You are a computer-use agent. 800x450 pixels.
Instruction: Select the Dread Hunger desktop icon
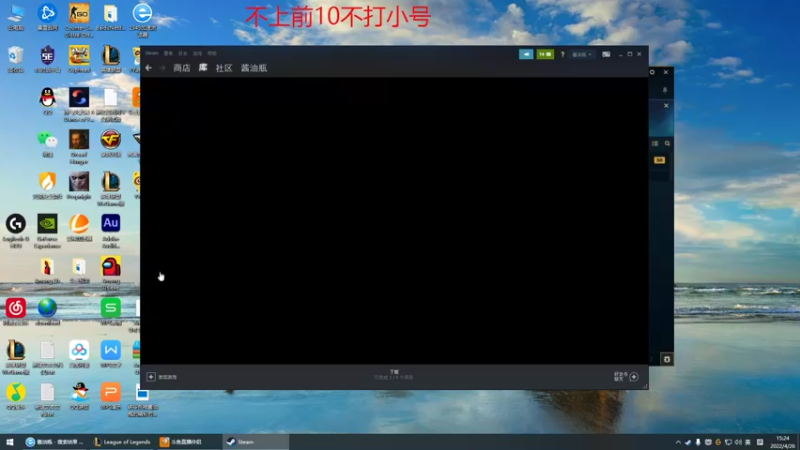[79, 147]
